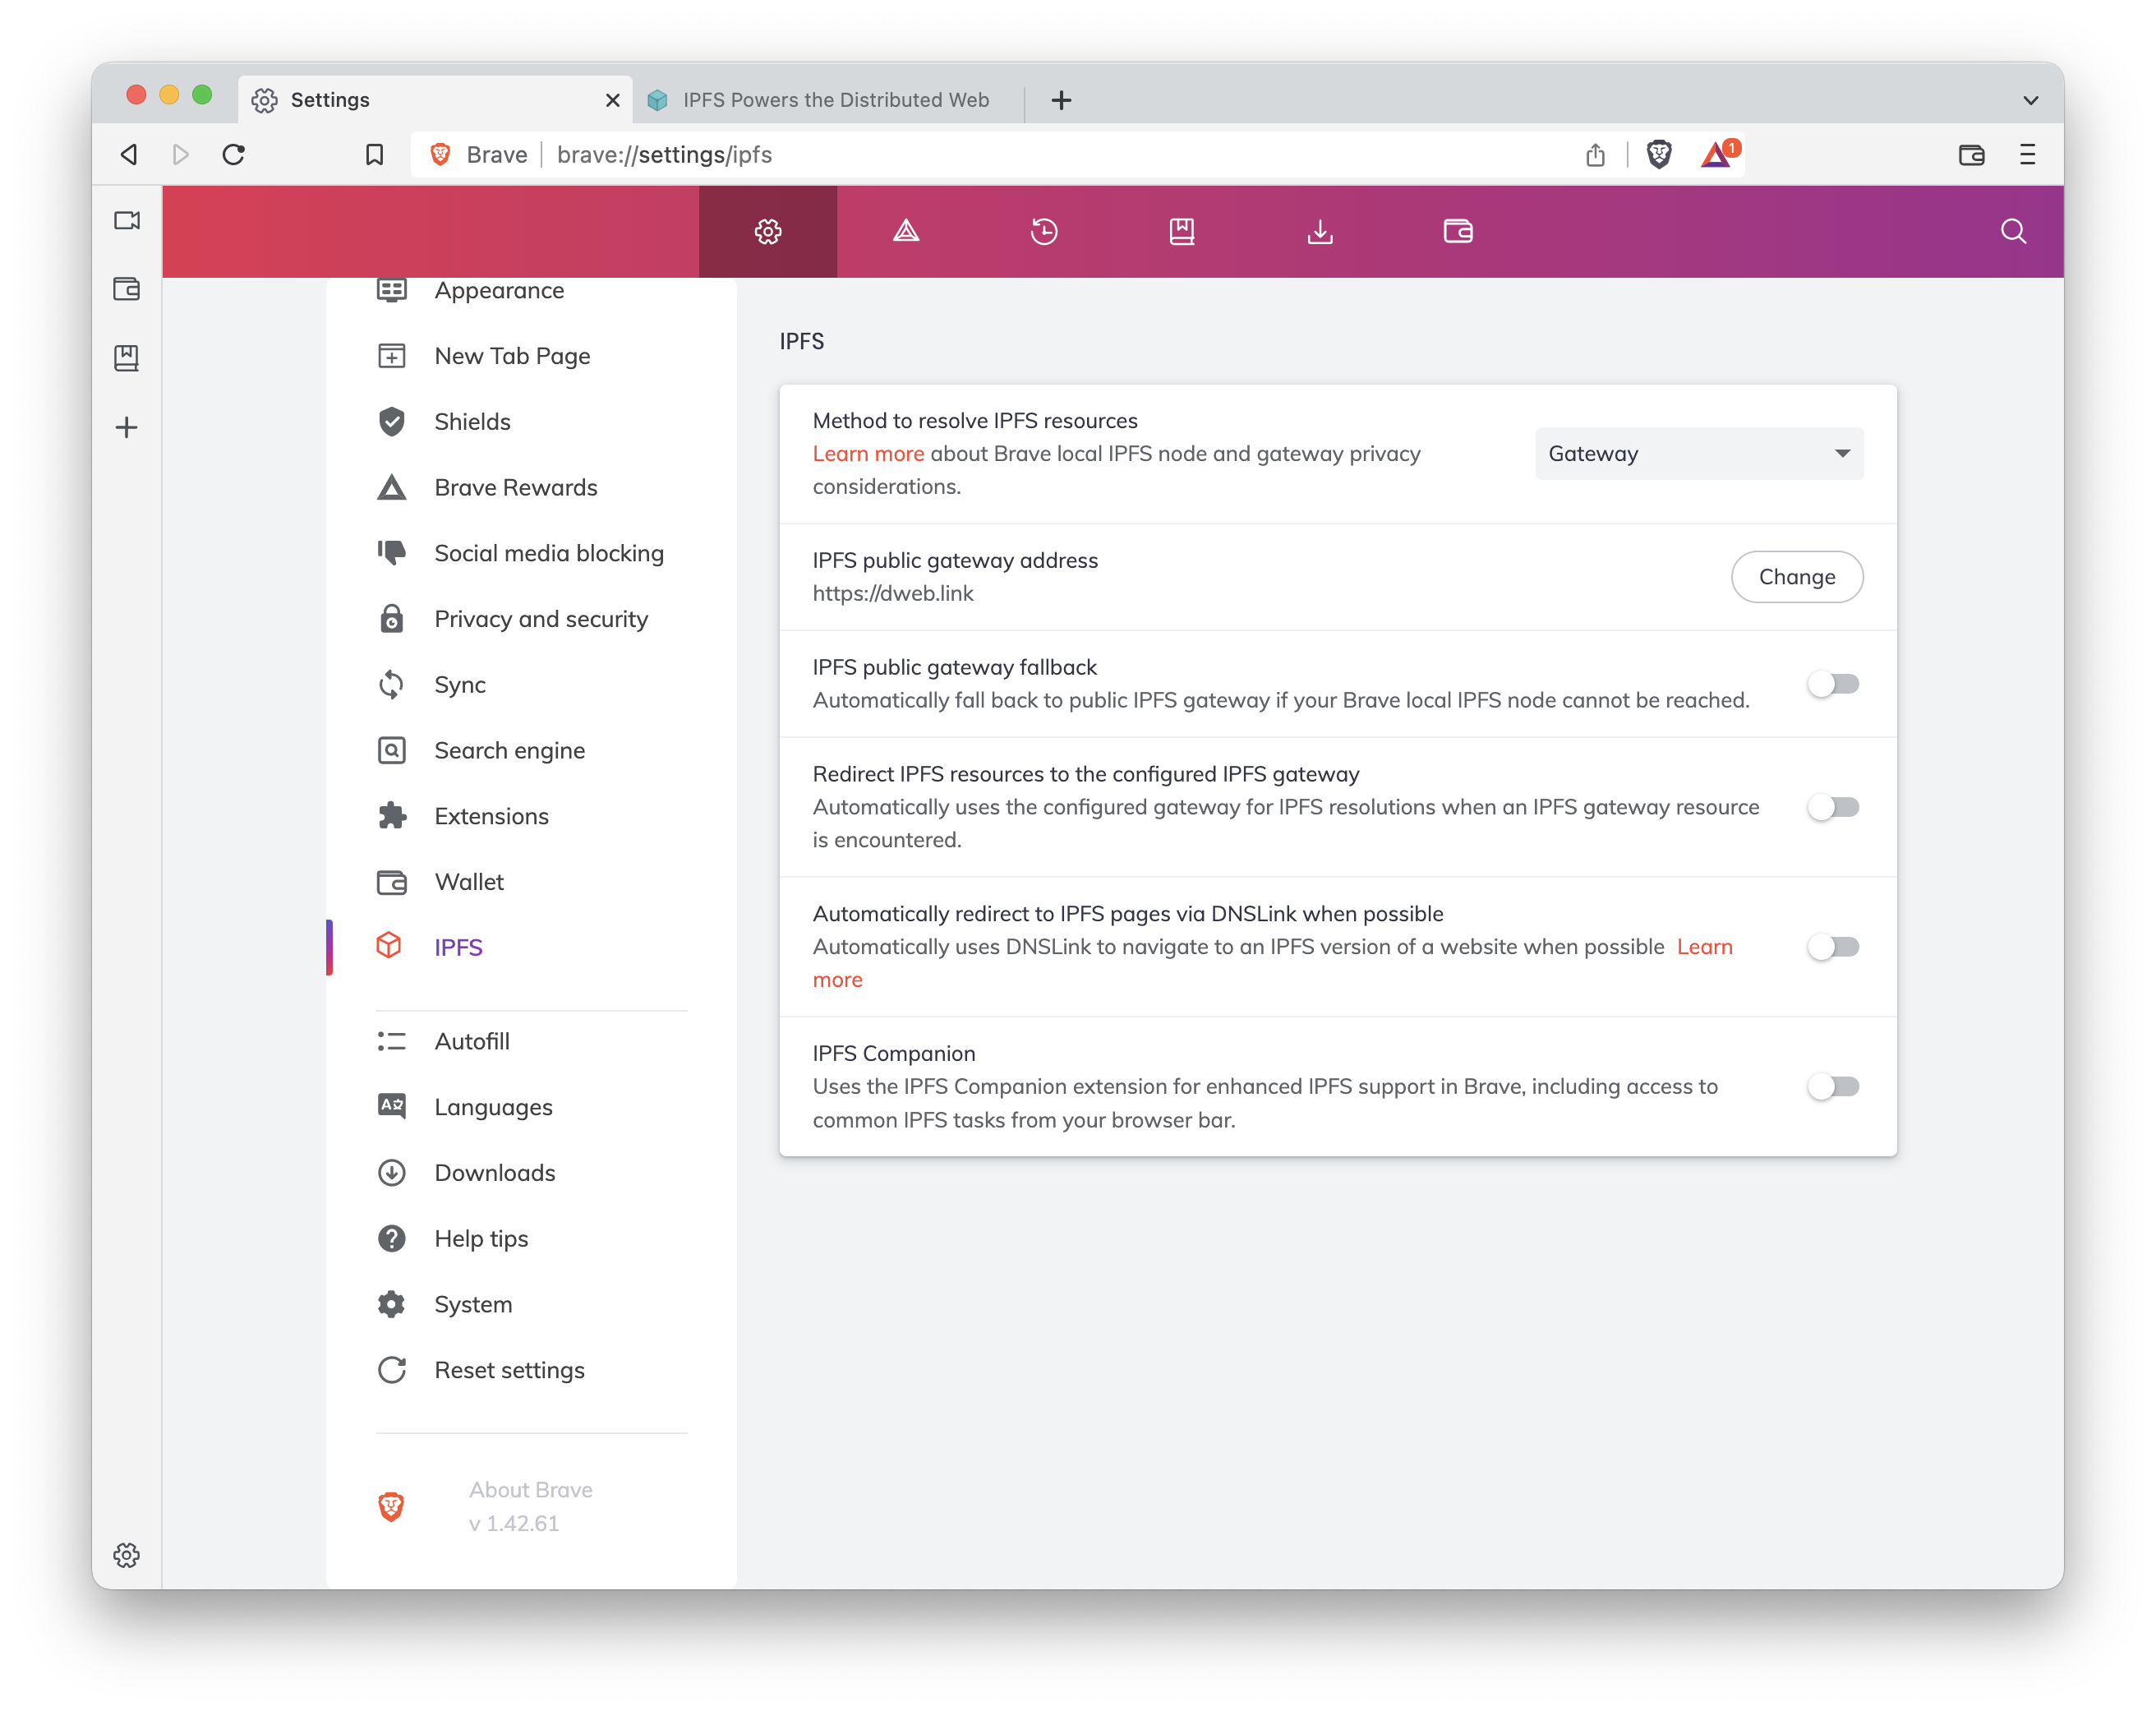Click the Wallet icon in the top gradient bar
Viewport: 2156px width, 1711px height.
(1458, 232)
